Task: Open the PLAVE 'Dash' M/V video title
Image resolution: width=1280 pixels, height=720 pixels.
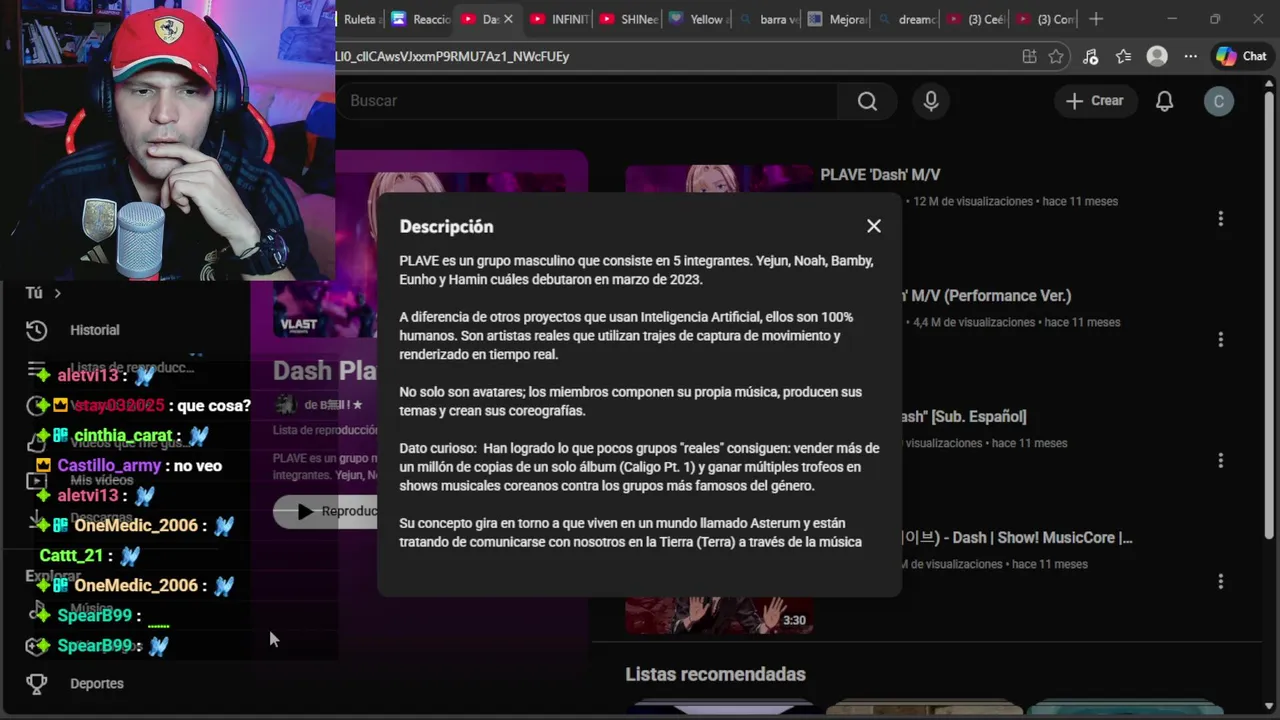Action: (x=880, y=175)
